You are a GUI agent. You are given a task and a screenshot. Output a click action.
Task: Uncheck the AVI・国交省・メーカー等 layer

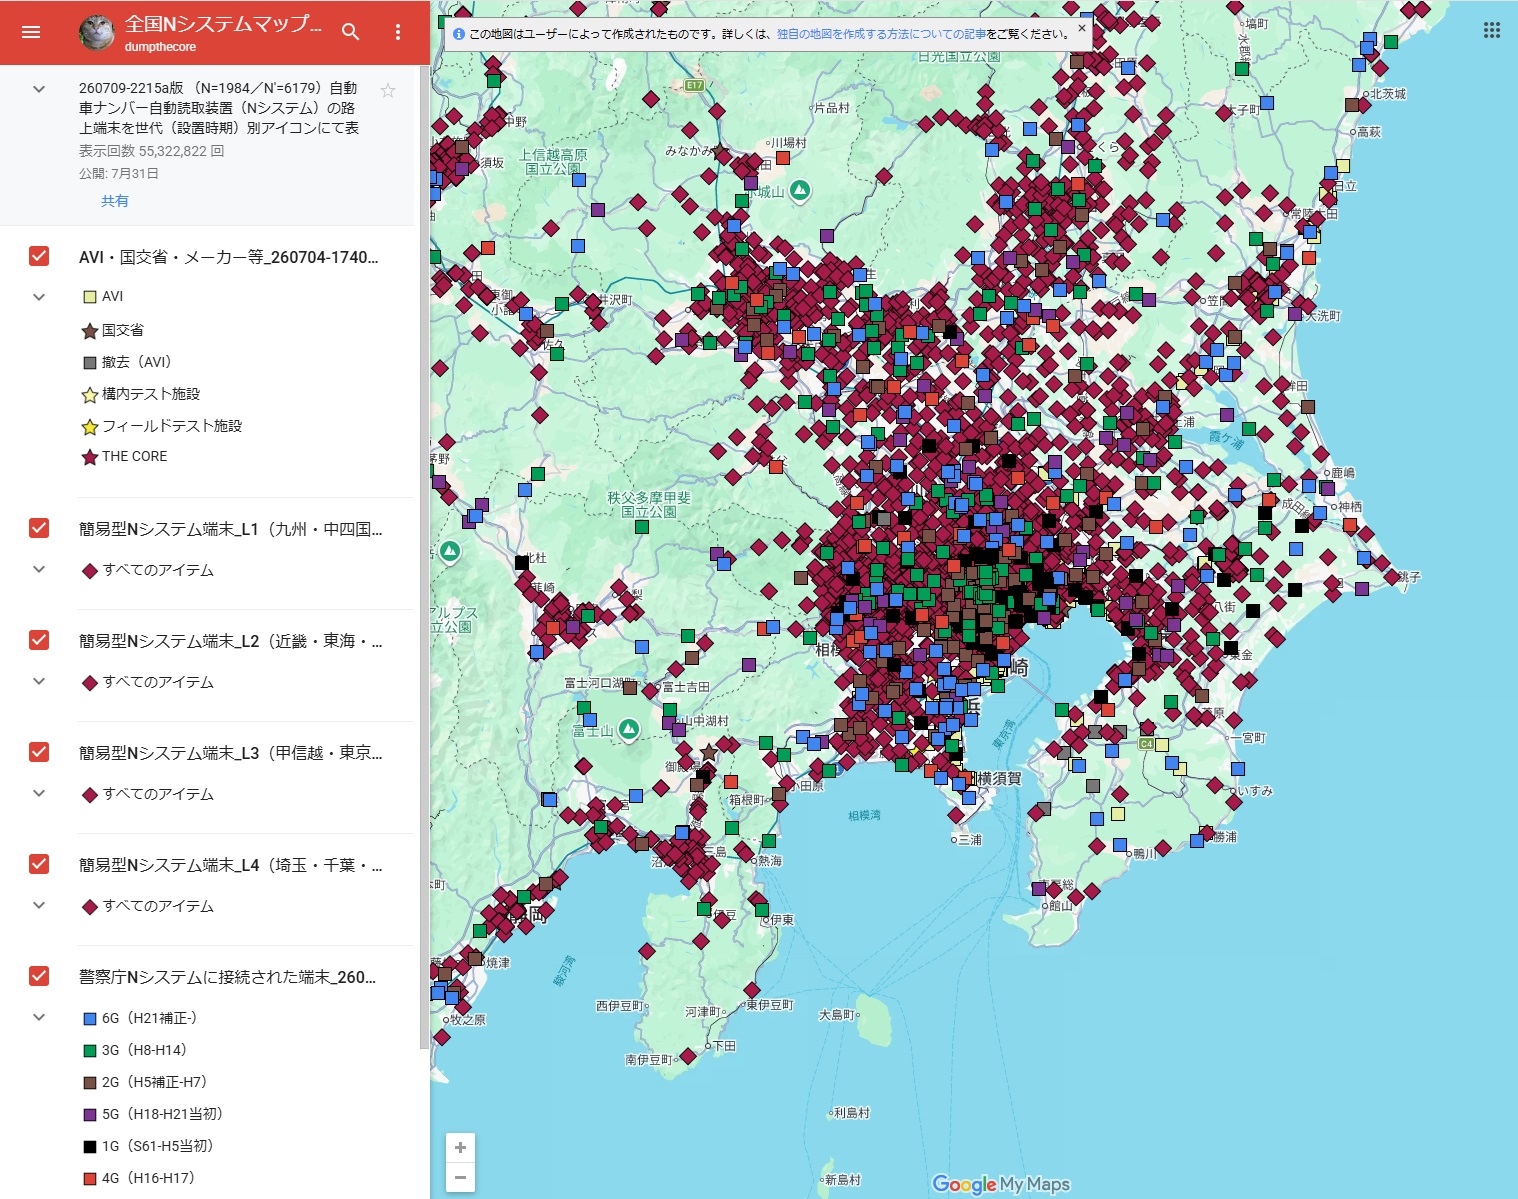(x=39, y=257)
